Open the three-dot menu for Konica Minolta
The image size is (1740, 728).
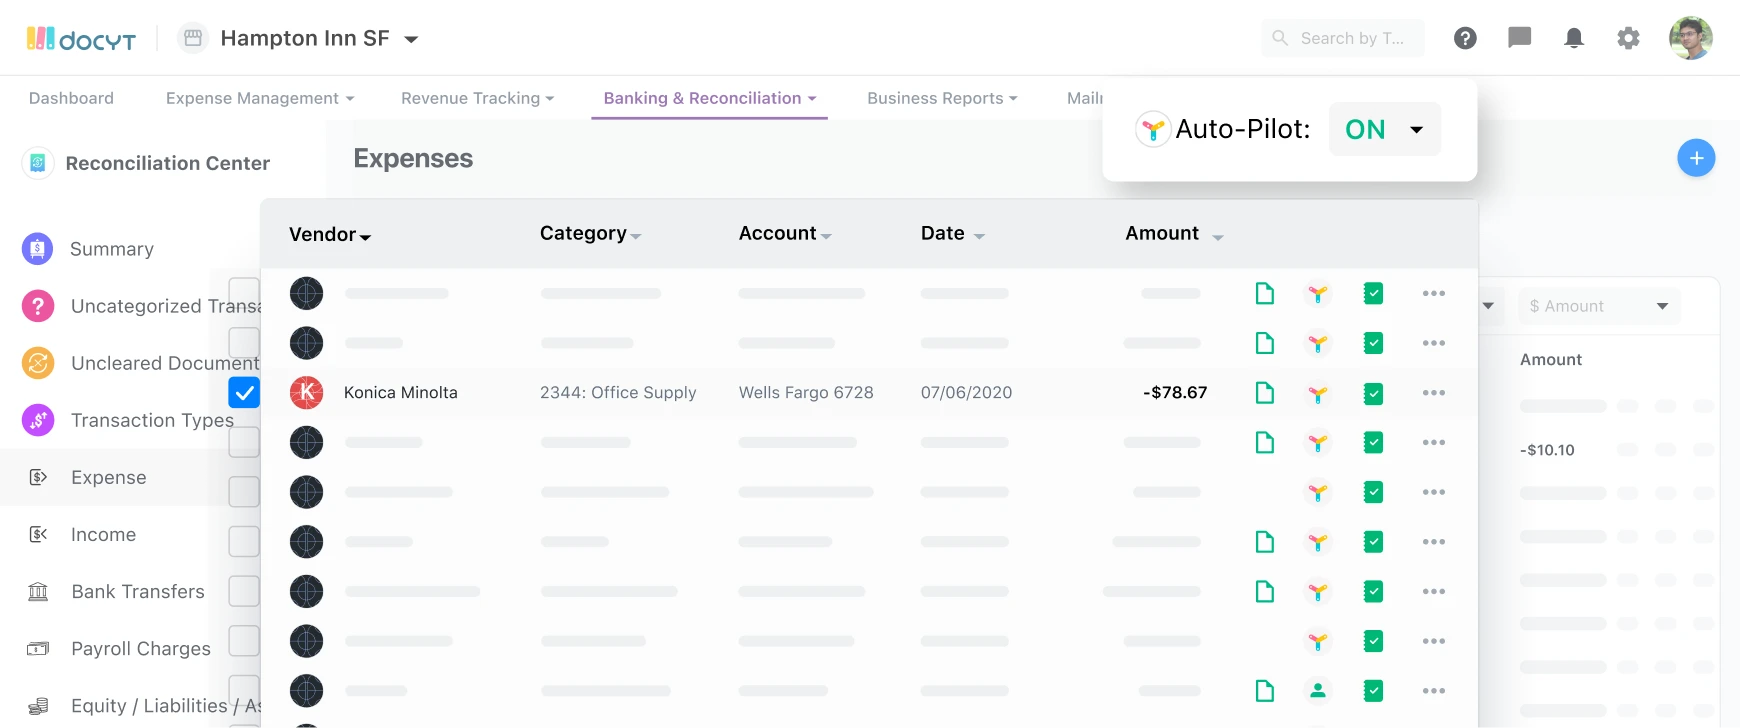tap(1434, 393)
